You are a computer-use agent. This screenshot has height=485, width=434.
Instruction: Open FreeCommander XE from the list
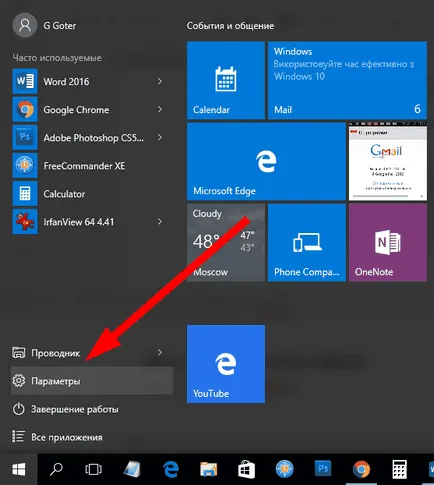click(x=92, y=166)
